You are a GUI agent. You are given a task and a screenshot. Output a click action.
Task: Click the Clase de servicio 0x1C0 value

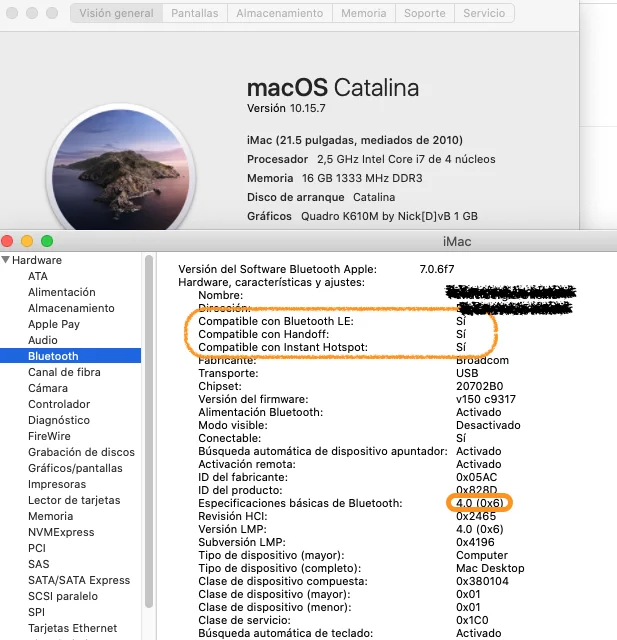(472, 620)
